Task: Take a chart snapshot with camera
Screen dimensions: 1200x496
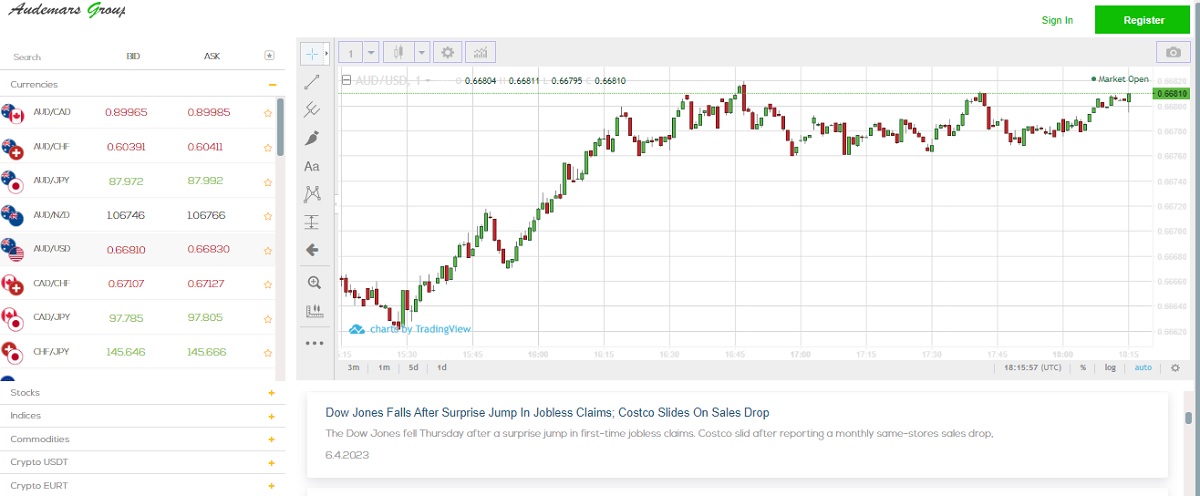Action: tap(1171, 52)
